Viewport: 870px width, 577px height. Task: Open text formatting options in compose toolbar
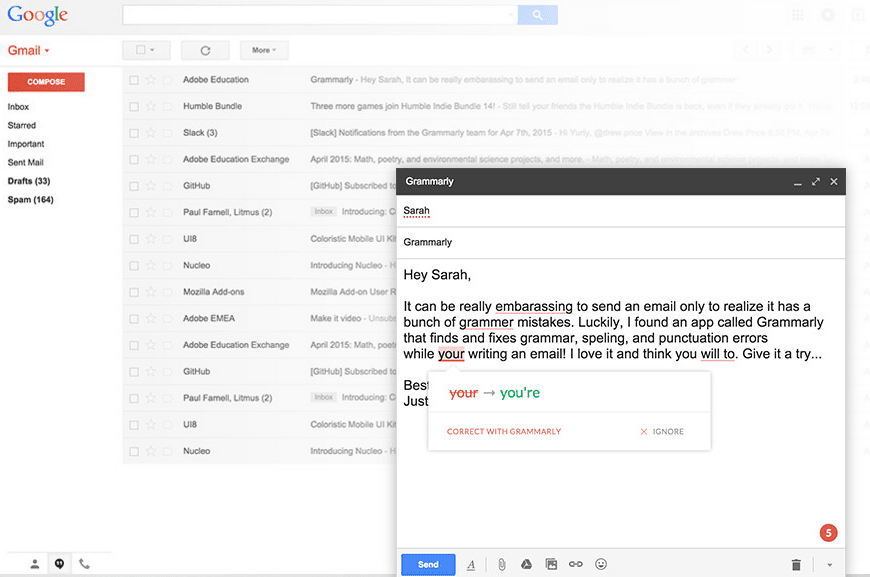[471, 565]
